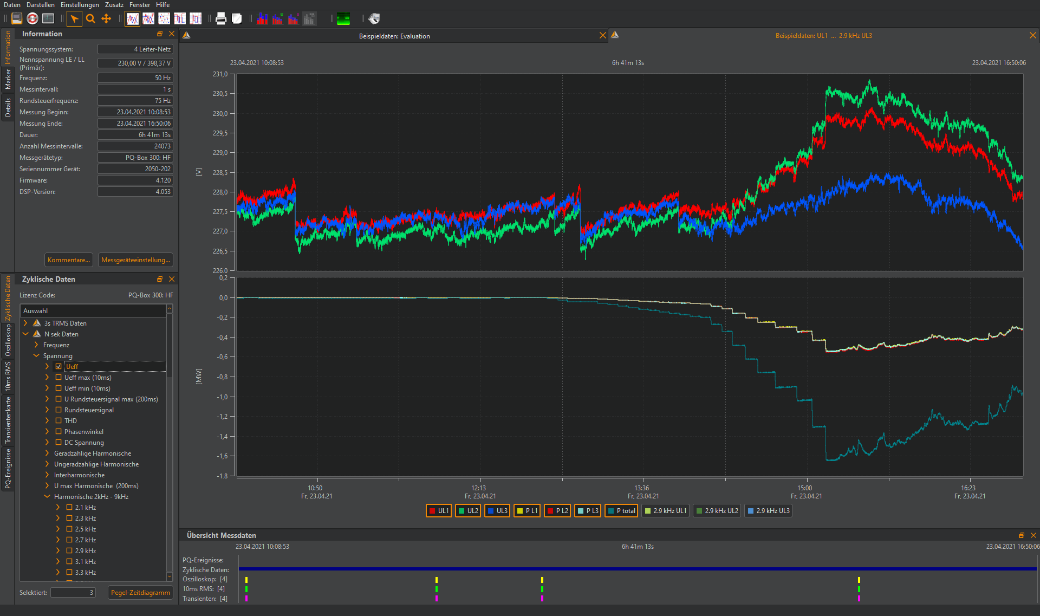Uncheck the Ueff checkbox
The width and height of the screenshot is (1040, 616).
pos(58,367)
